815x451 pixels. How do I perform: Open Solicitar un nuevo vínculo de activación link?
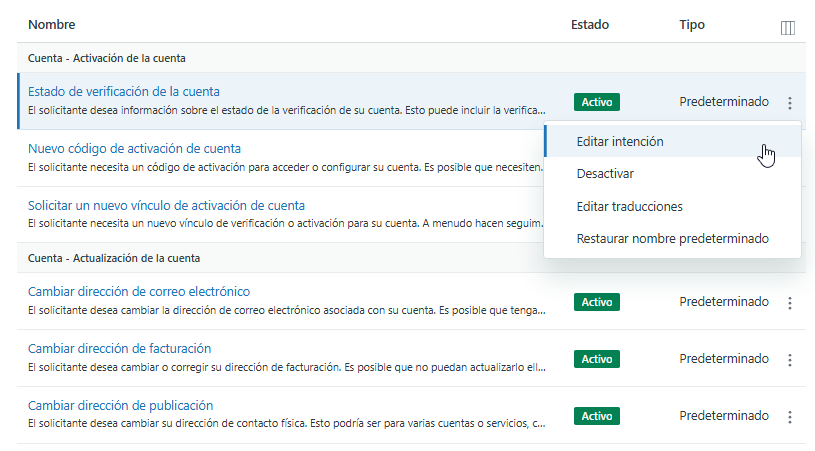click(x=166, y=205)
